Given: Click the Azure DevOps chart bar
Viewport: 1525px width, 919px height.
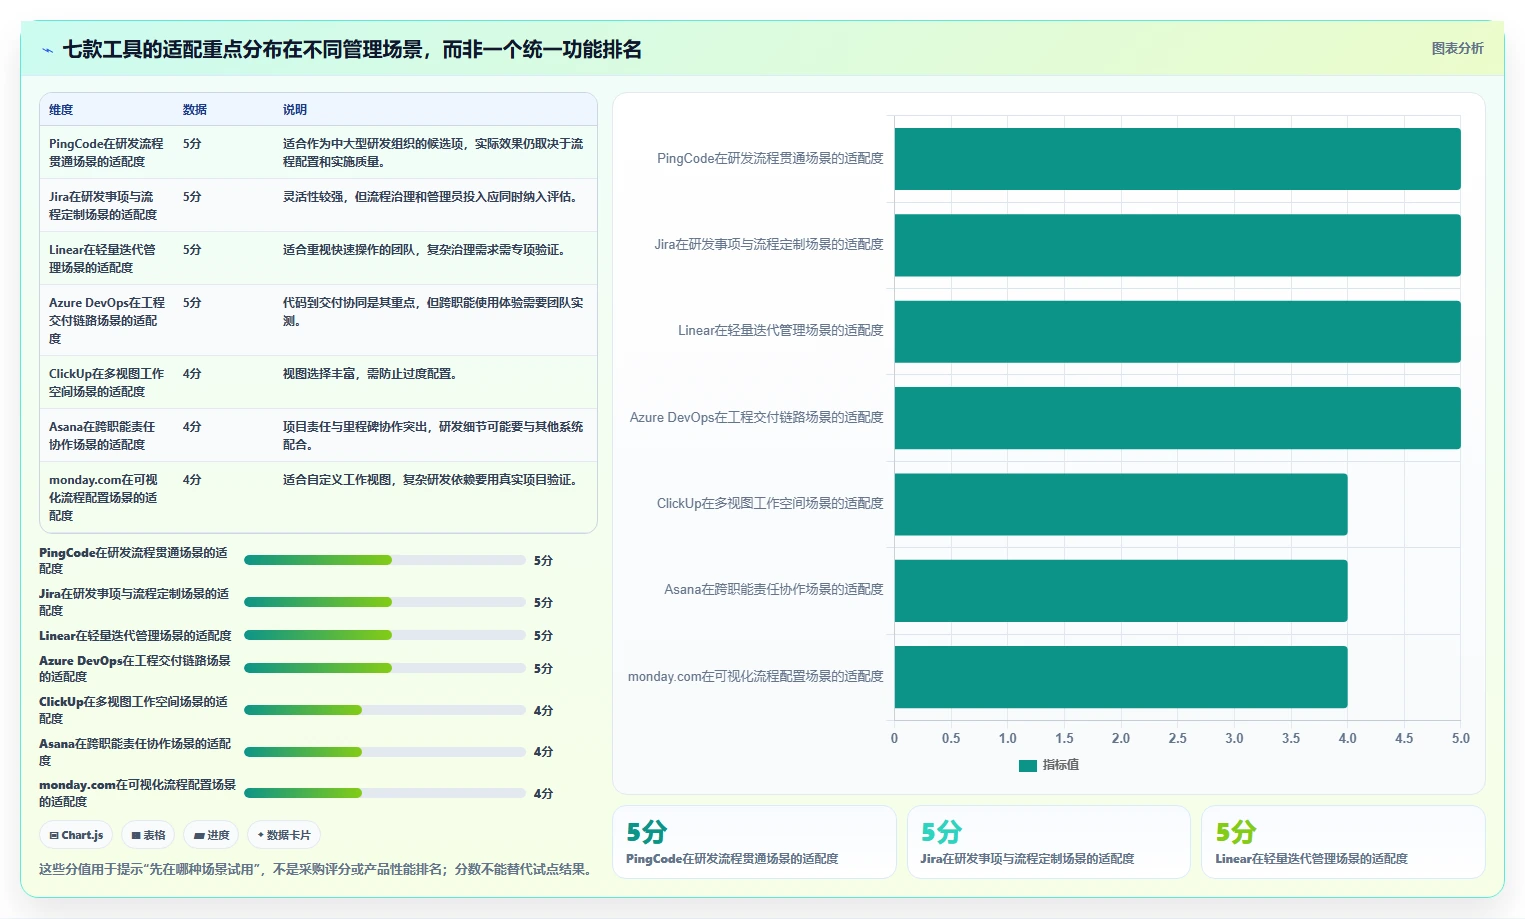Looking at the screenshot, I should point(1177,418).
